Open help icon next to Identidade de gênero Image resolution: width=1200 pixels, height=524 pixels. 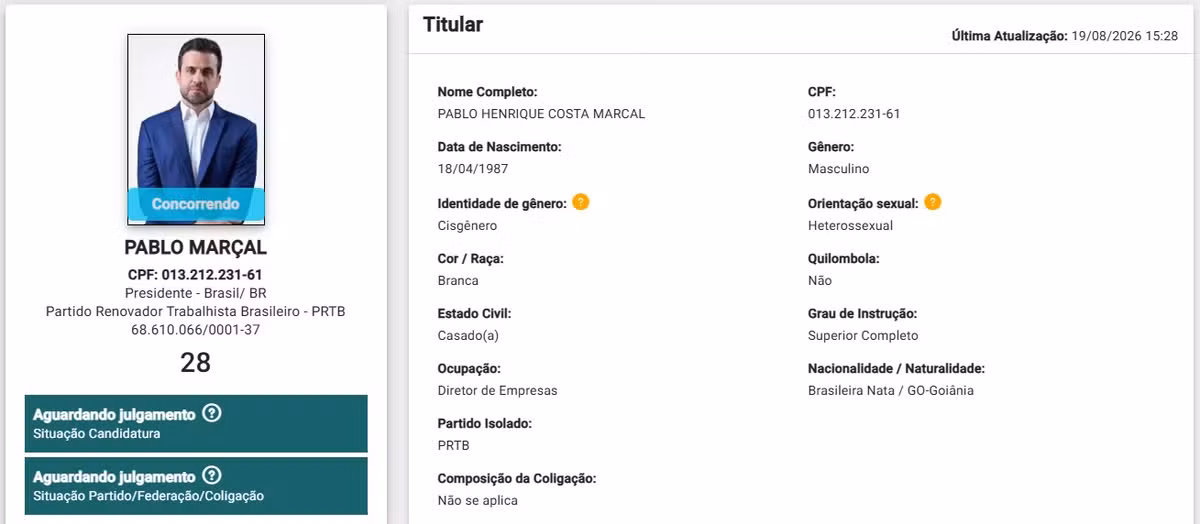pos(581,202)
